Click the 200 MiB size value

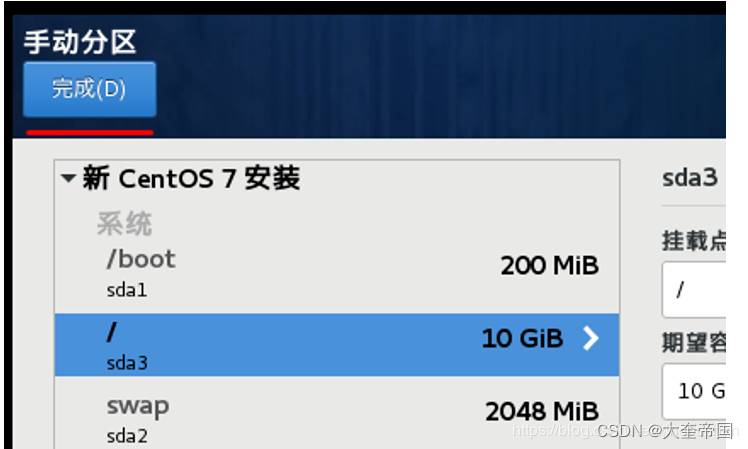pos(549,266)
